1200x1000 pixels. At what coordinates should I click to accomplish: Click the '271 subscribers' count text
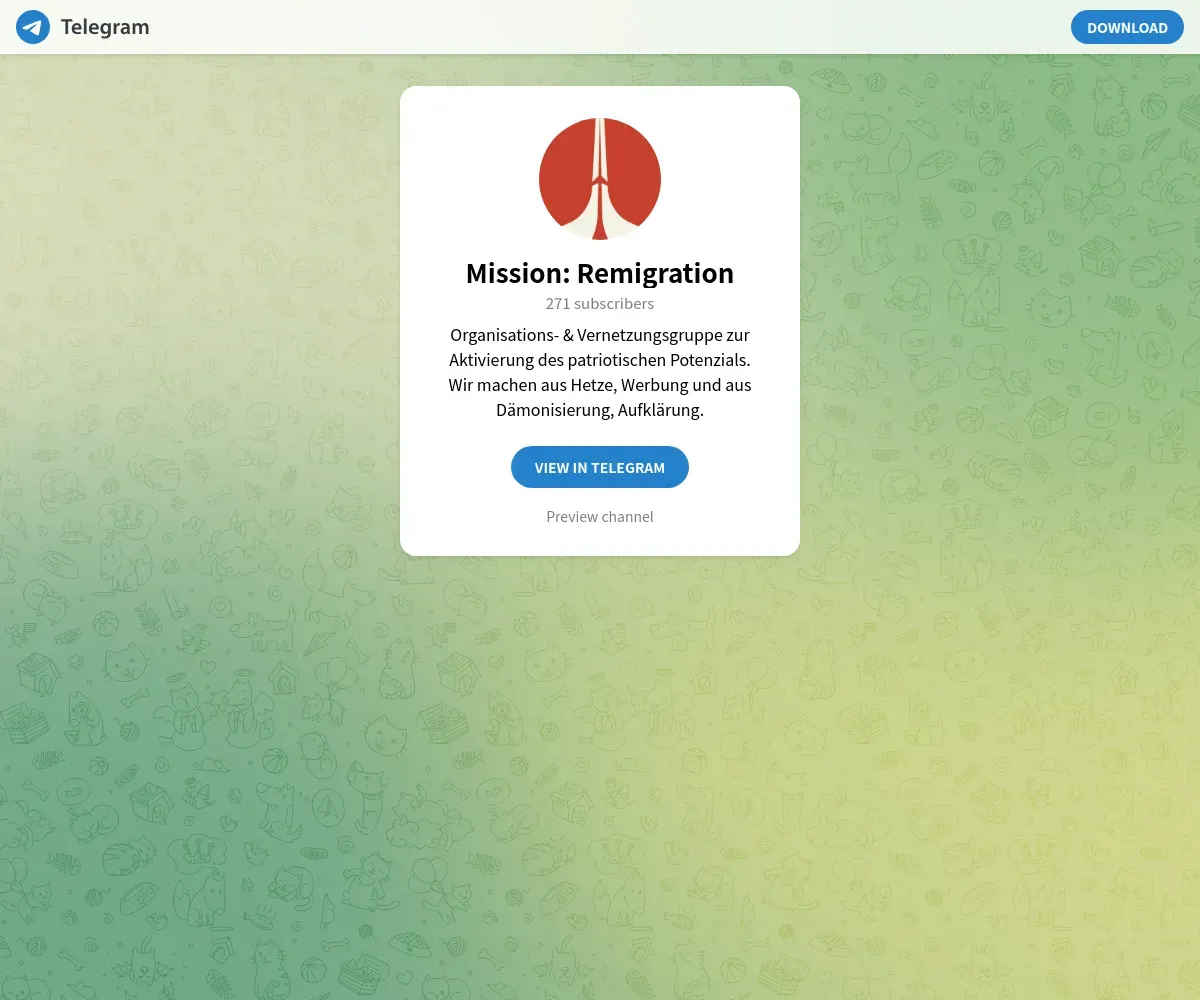coord(600,303)
